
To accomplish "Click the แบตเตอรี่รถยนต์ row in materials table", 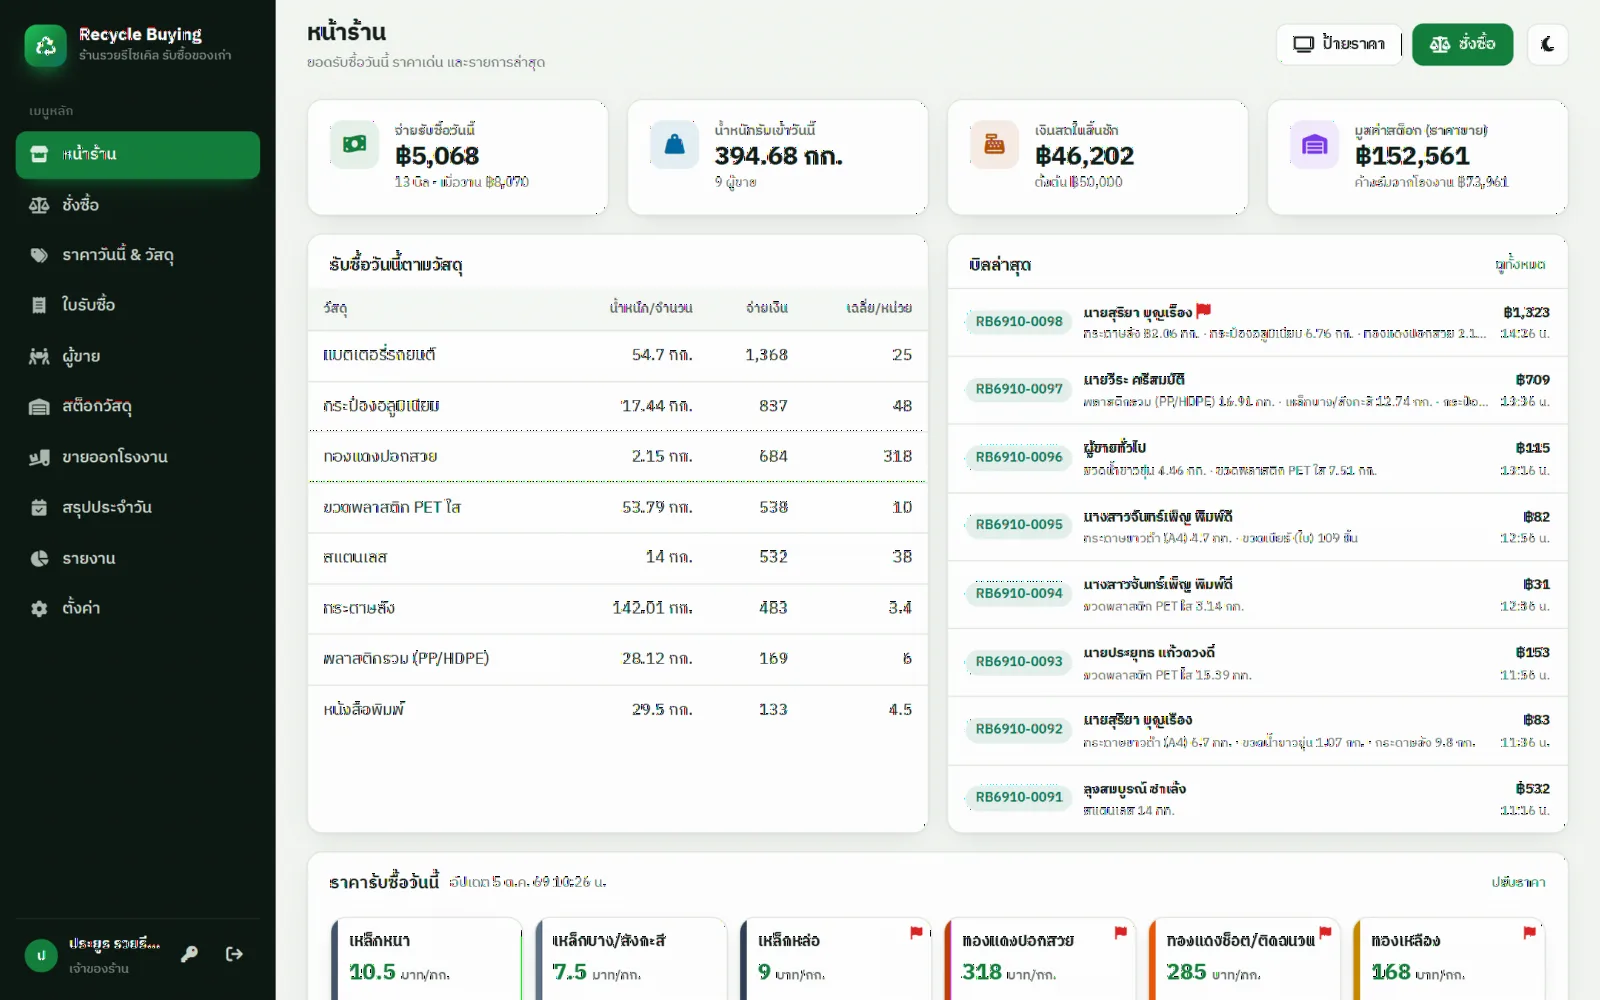I will click(x=617, y=355).
